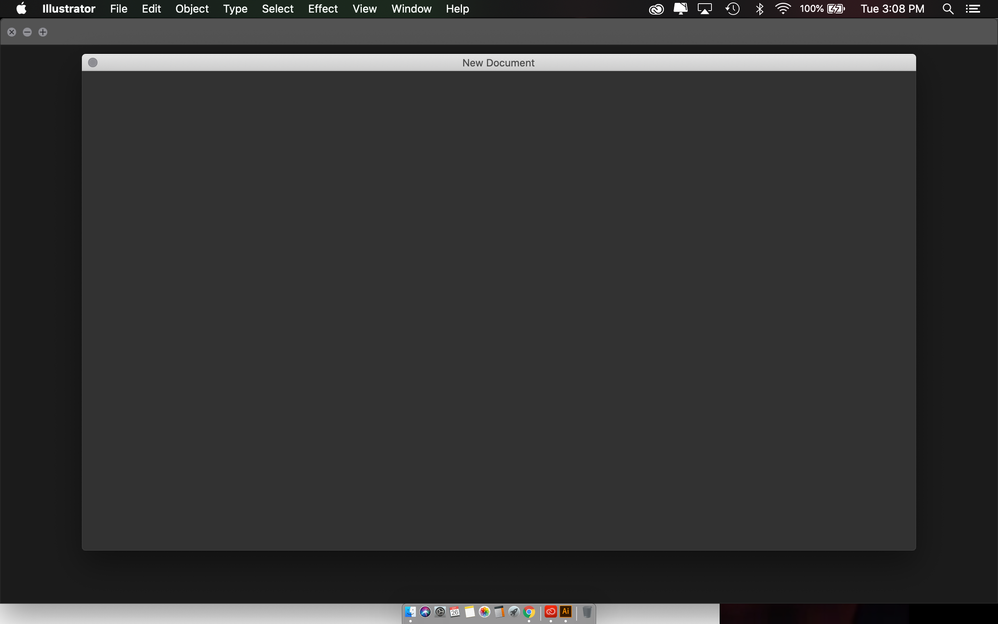The image size is (998, 624).
Task: Open Notification Center
Action: click(973, 8)
